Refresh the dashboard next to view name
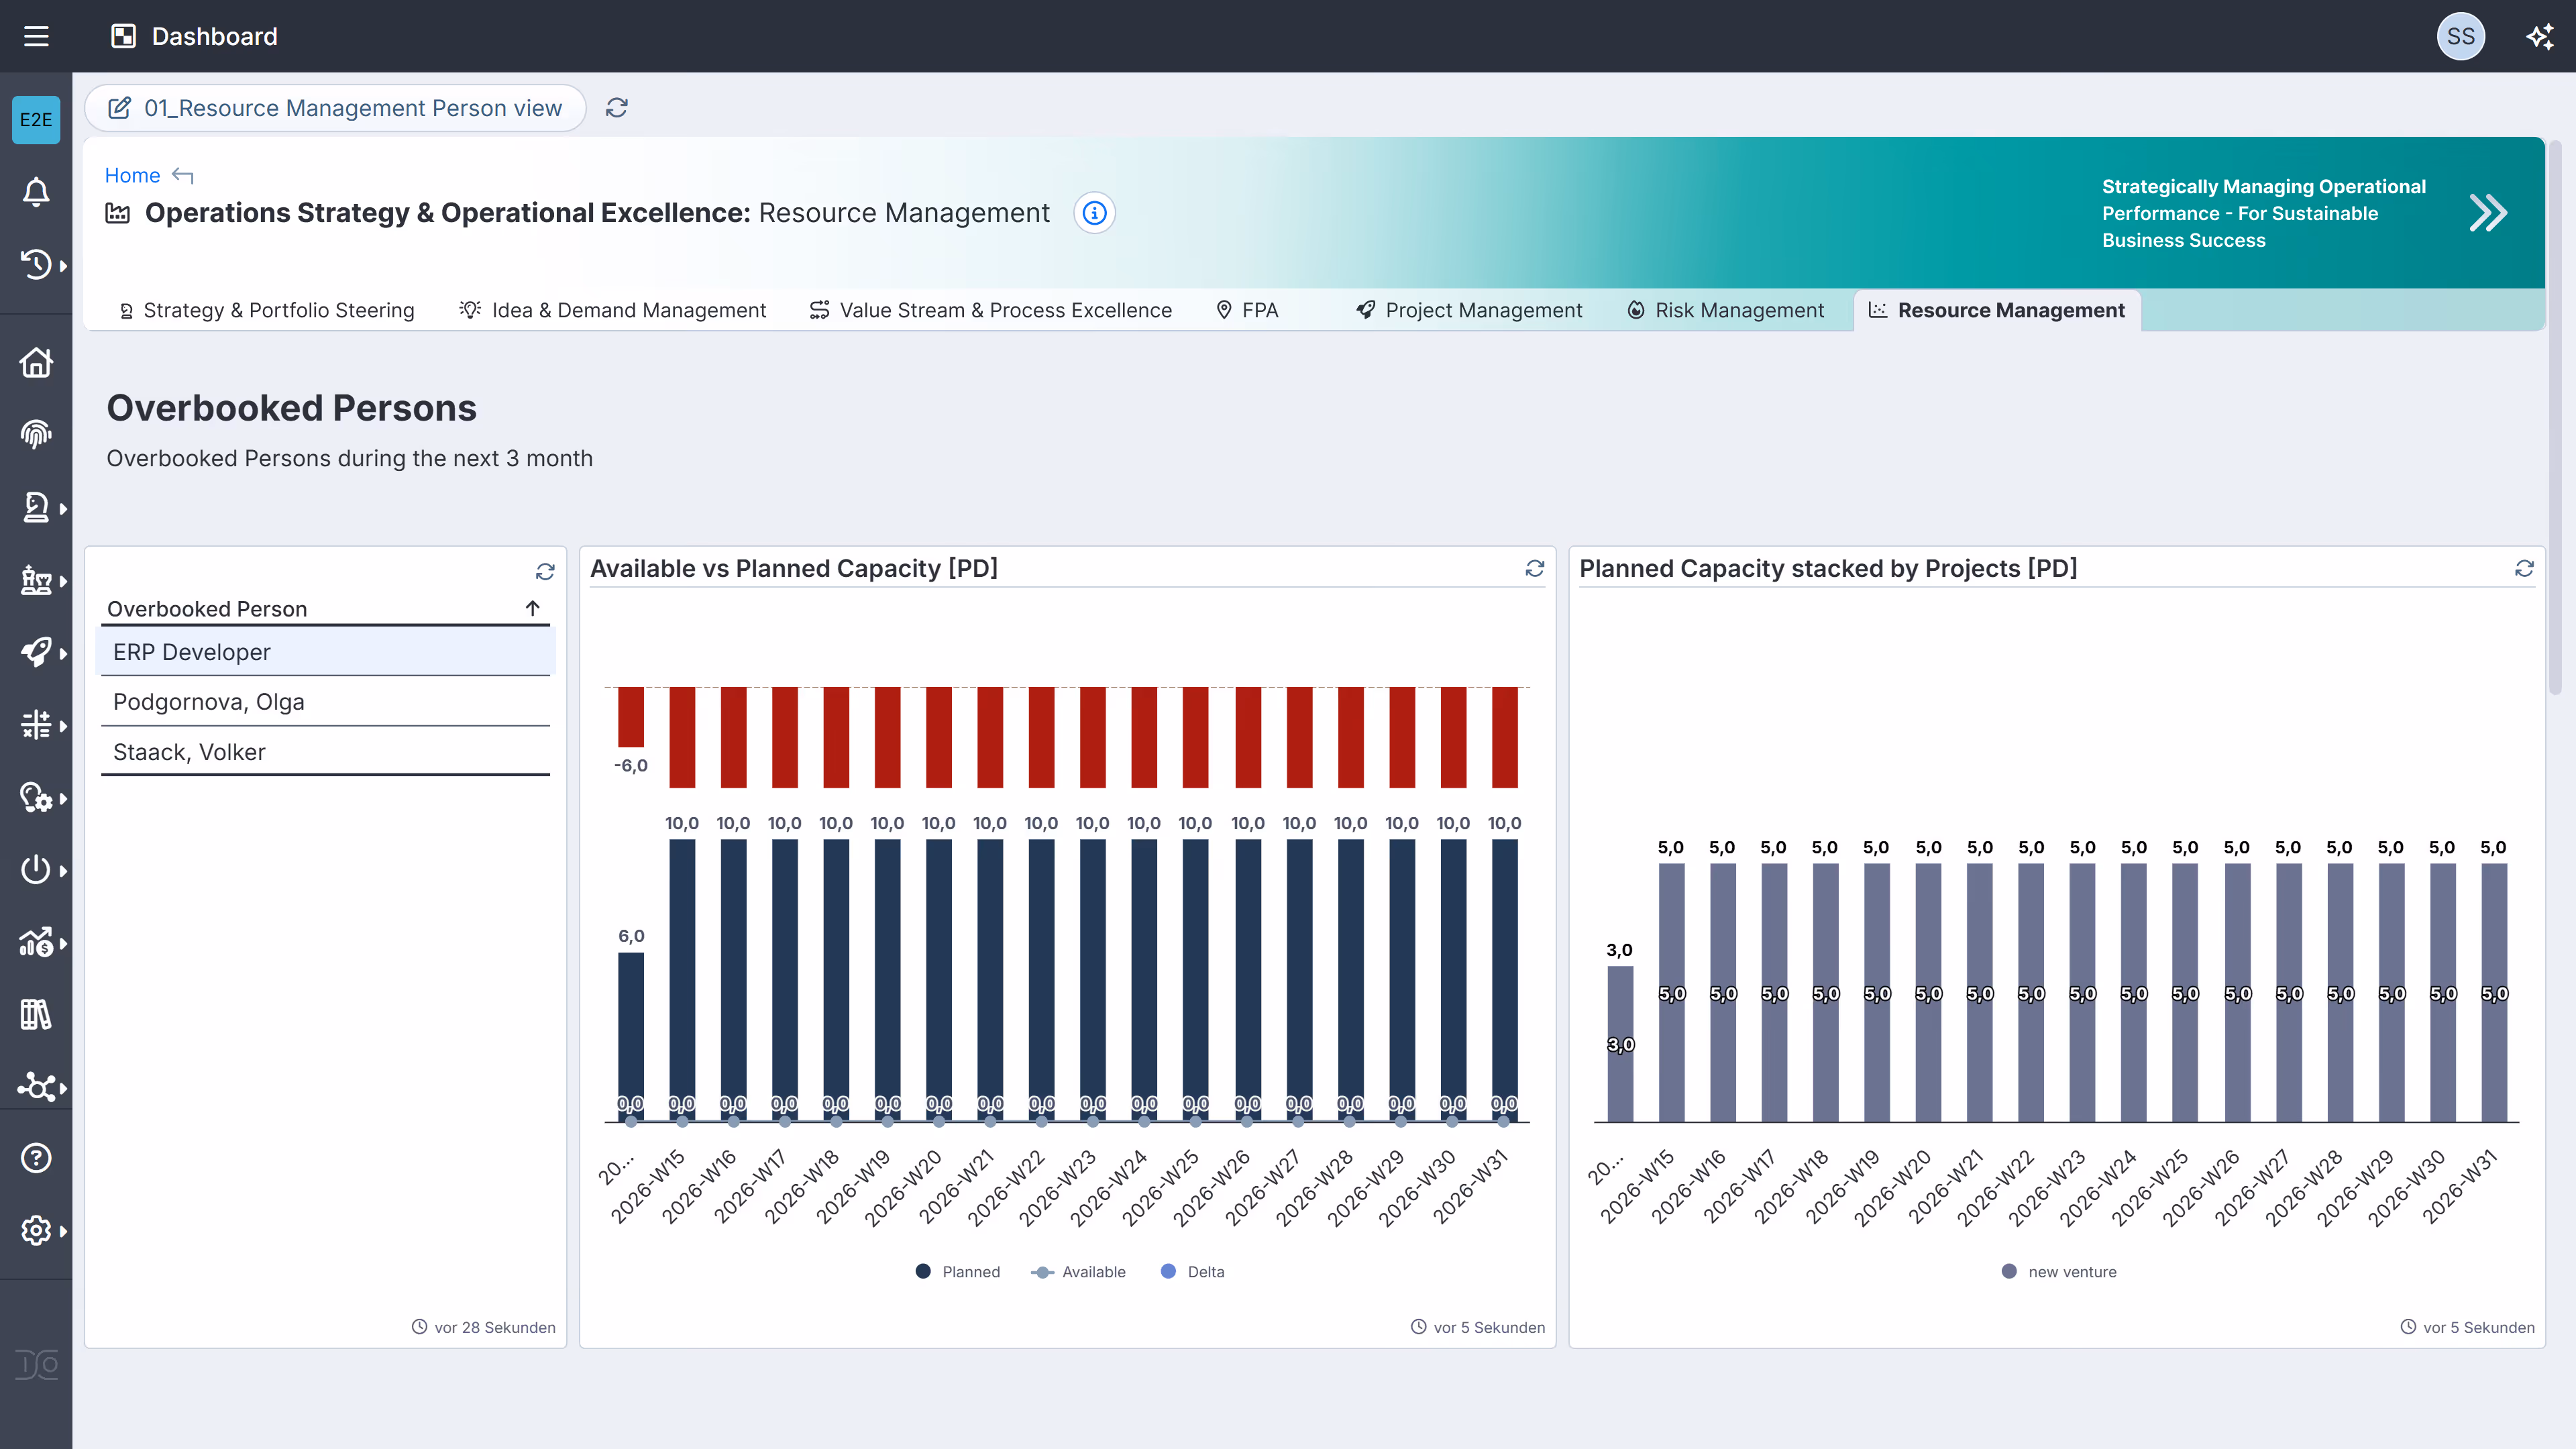The width and height of the screenshot is (2576, 1449). (x=616, y=108)
